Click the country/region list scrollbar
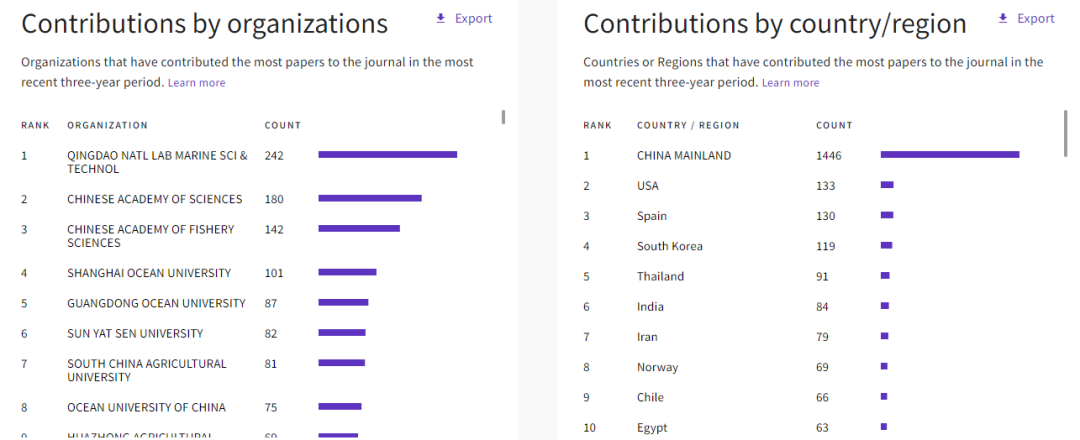 (x=1066, y=133)
